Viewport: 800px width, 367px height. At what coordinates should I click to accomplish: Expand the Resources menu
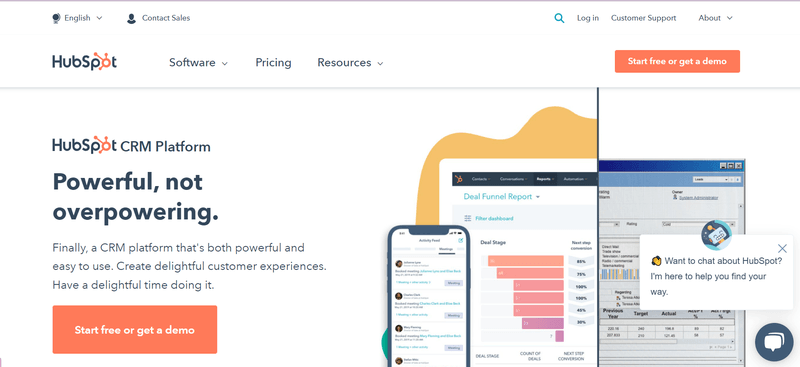pos(350,63)
